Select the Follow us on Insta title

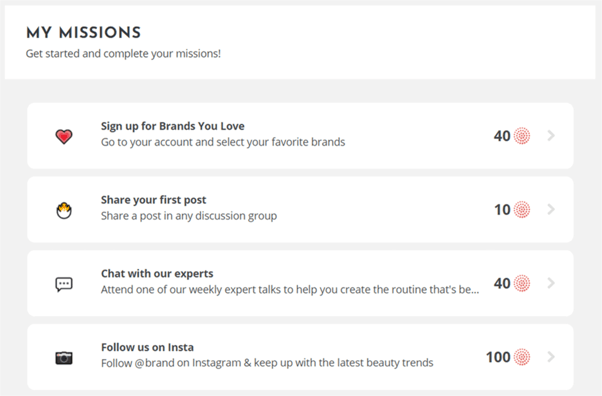tap(147, 347)
